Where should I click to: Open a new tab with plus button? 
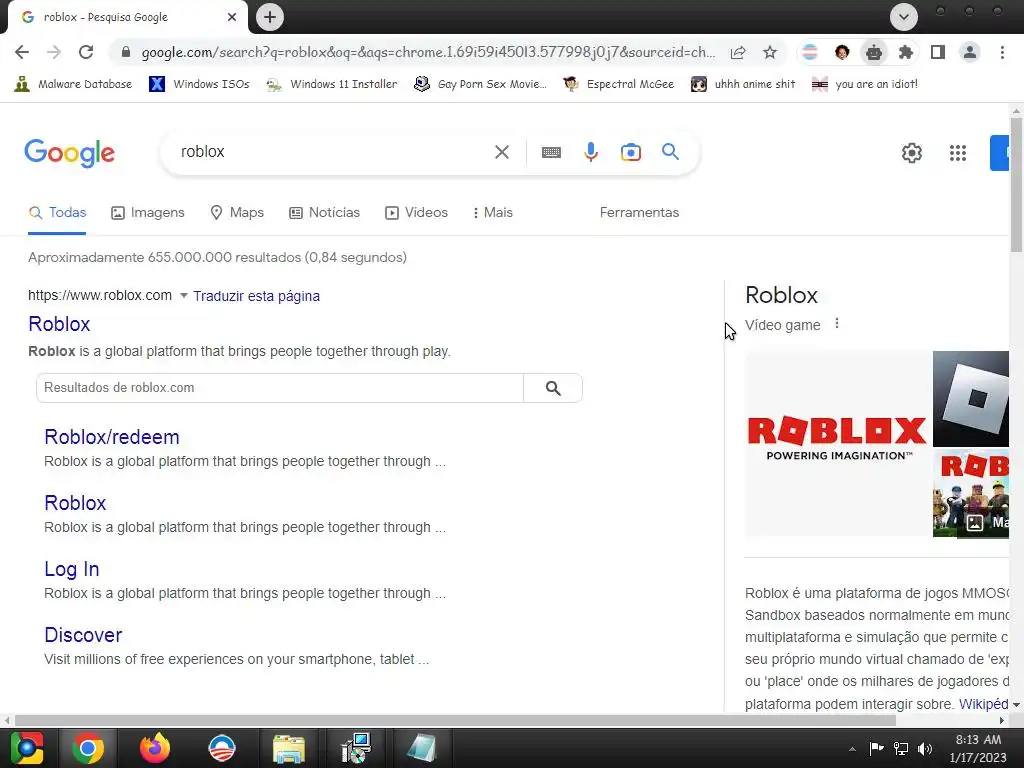point(270,17)
